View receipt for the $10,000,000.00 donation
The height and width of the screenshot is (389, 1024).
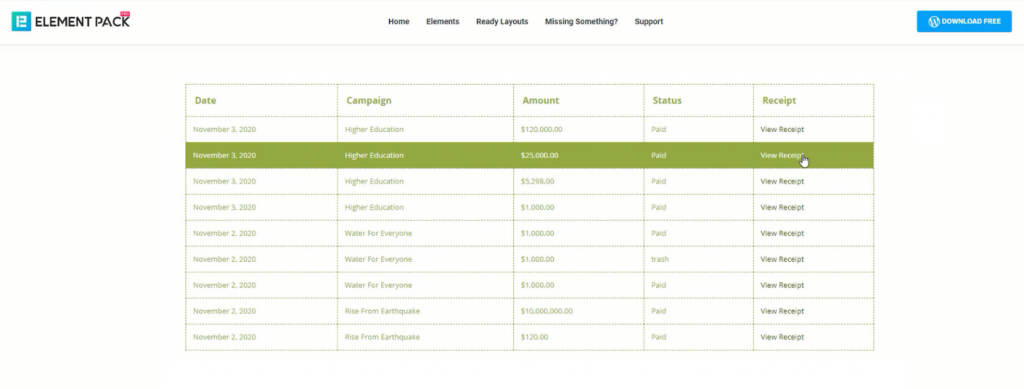point(782,311)
